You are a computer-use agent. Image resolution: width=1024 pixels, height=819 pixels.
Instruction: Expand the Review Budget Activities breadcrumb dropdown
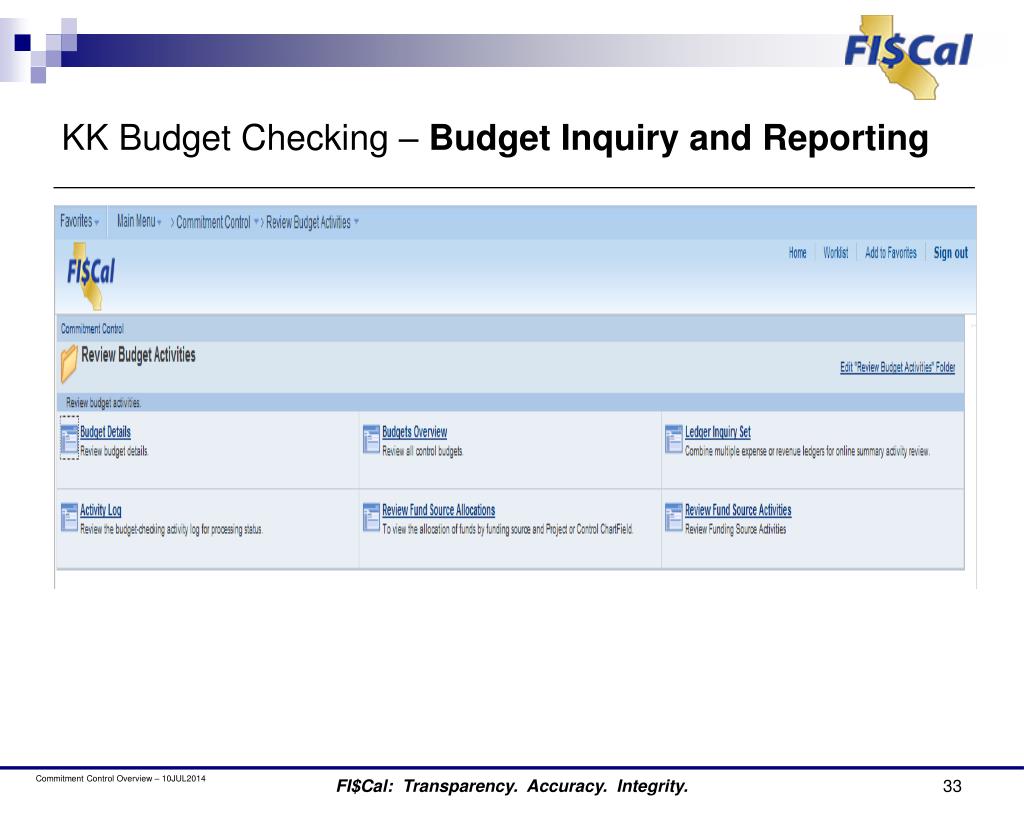point(357,222)
